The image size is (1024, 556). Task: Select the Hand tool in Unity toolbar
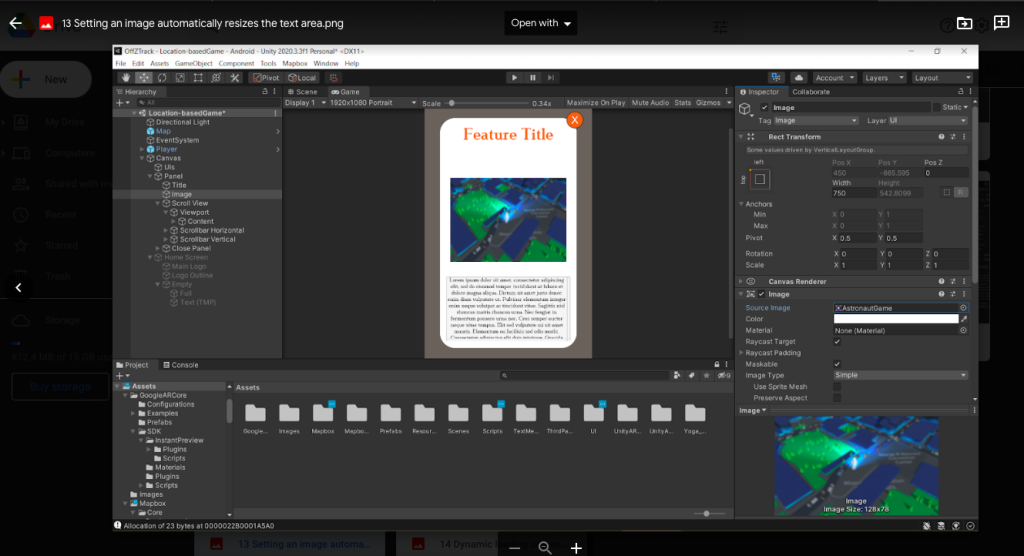(x=126, y=77)
